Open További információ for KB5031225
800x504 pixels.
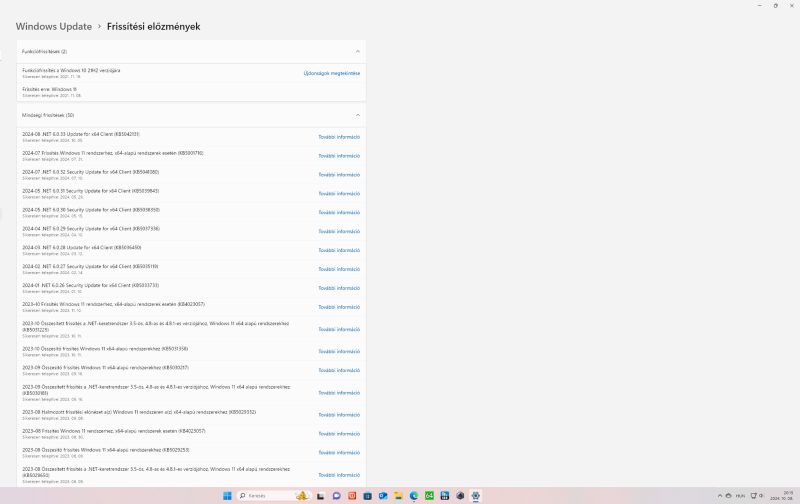click(339, 330)
